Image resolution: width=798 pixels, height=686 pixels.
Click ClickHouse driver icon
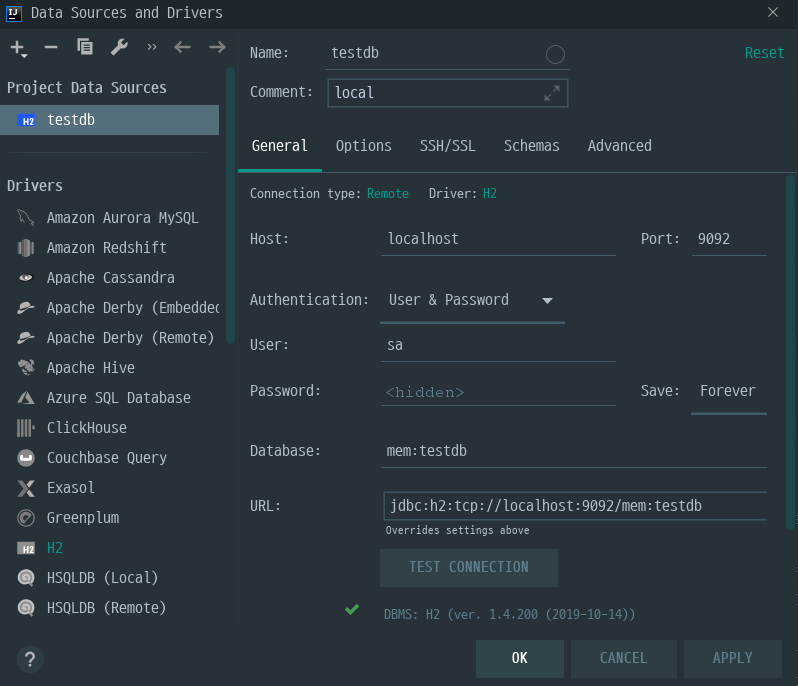[26, 428]
